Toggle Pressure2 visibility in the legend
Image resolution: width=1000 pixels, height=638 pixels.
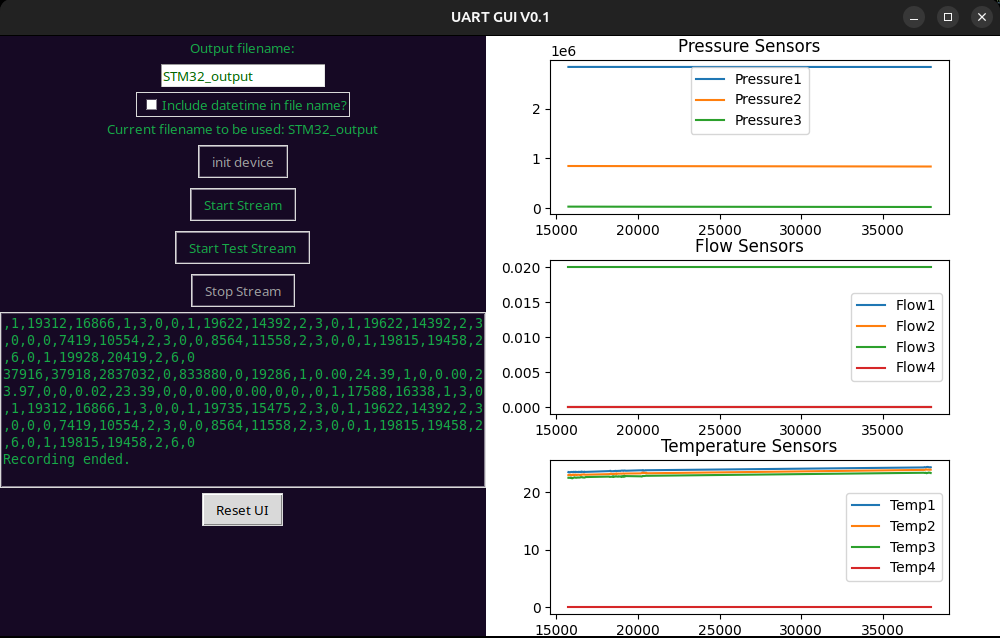coord(768,99)
